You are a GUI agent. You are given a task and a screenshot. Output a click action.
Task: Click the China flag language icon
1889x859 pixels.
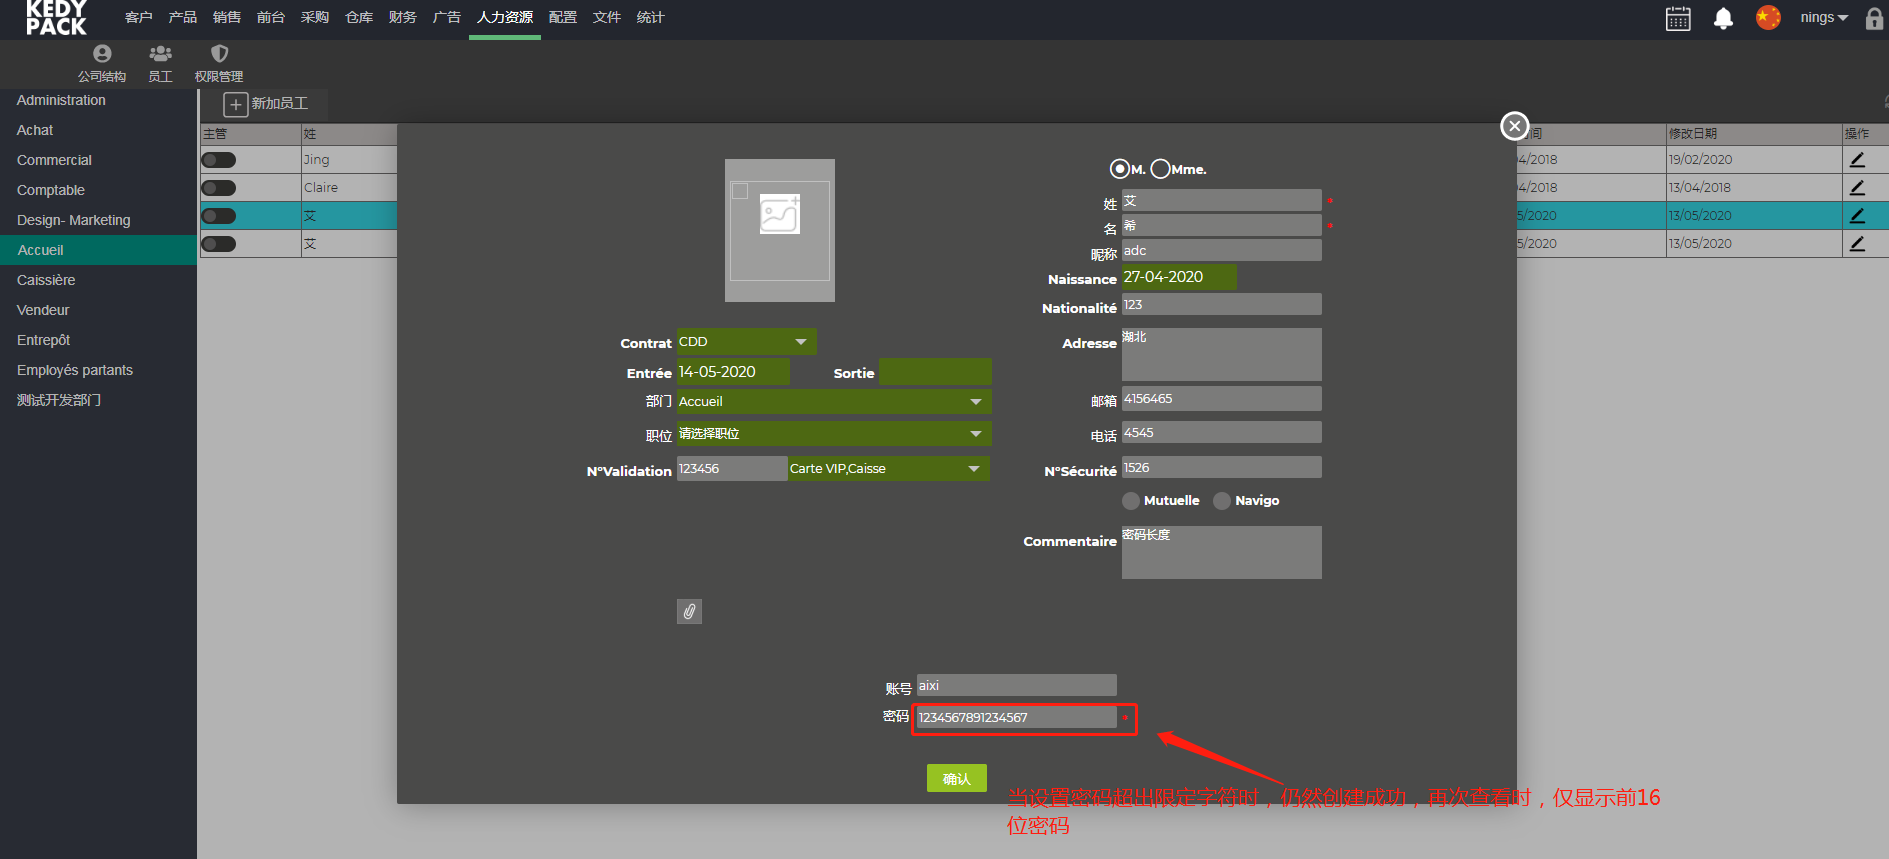(x=1768, y=18)
